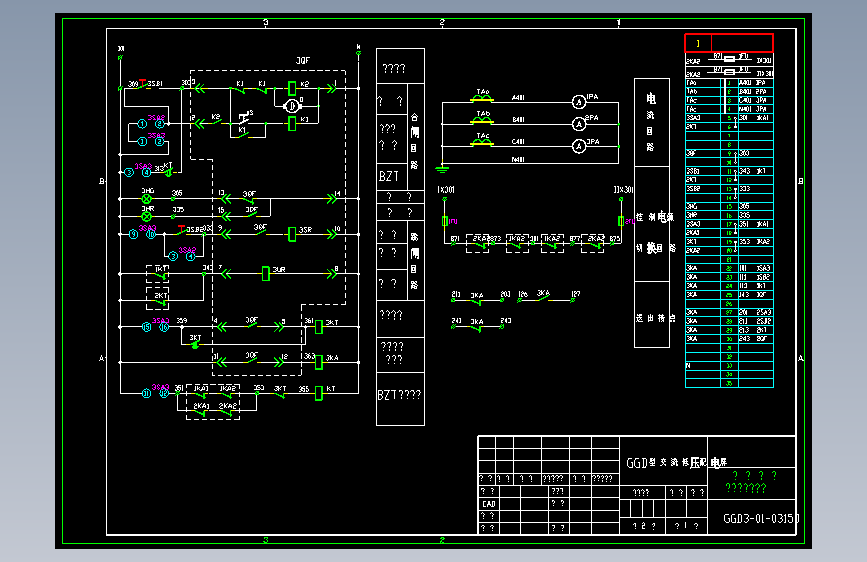Select the cyan circled terminal 15

[147, 327]
